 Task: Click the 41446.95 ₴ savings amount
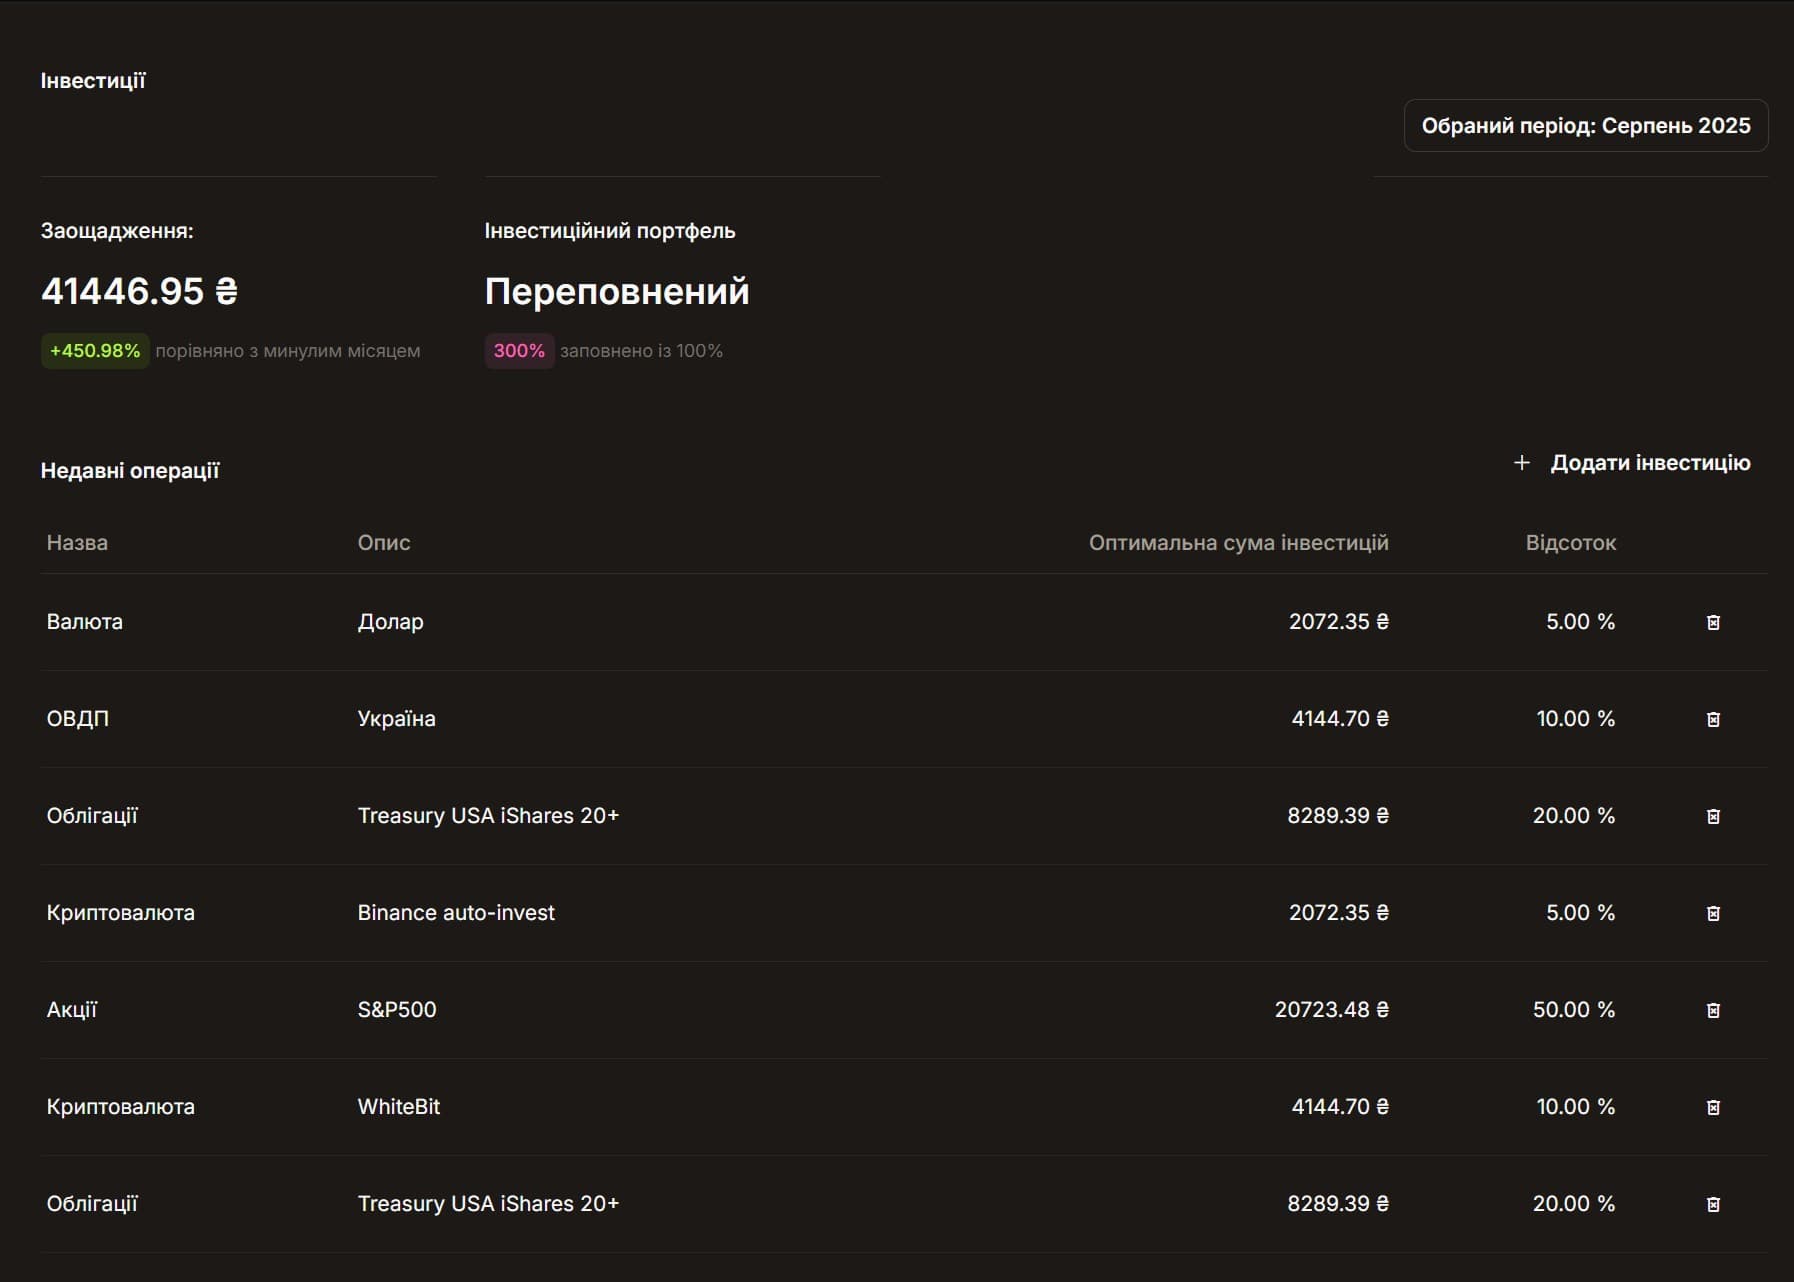click(139, 291)
